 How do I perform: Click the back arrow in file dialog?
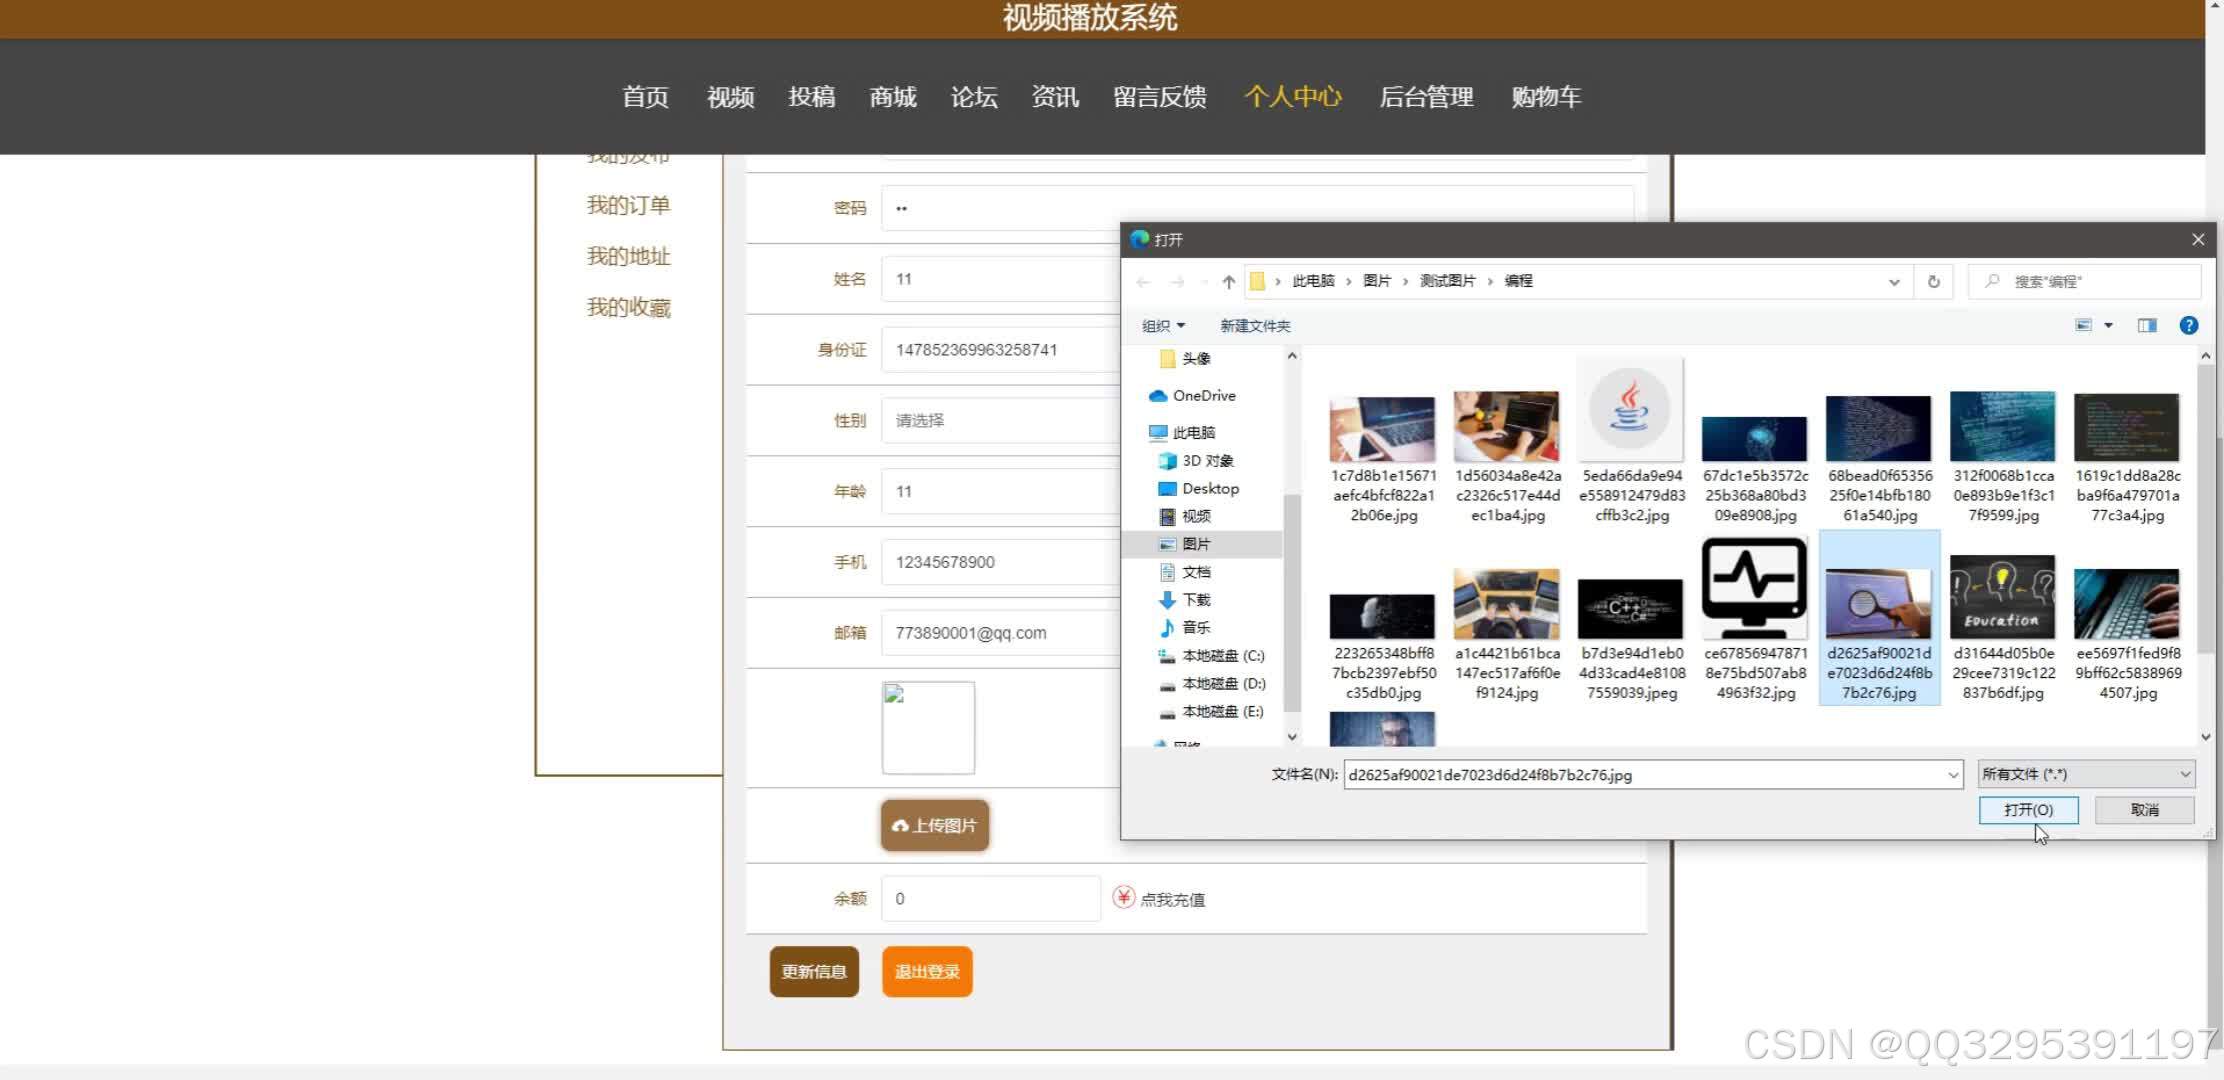[x=1143, y=282]
